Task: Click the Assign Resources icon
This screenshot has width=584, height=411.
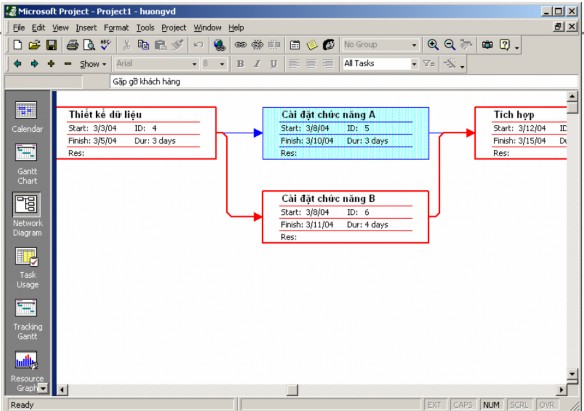Action: (328, 45)
